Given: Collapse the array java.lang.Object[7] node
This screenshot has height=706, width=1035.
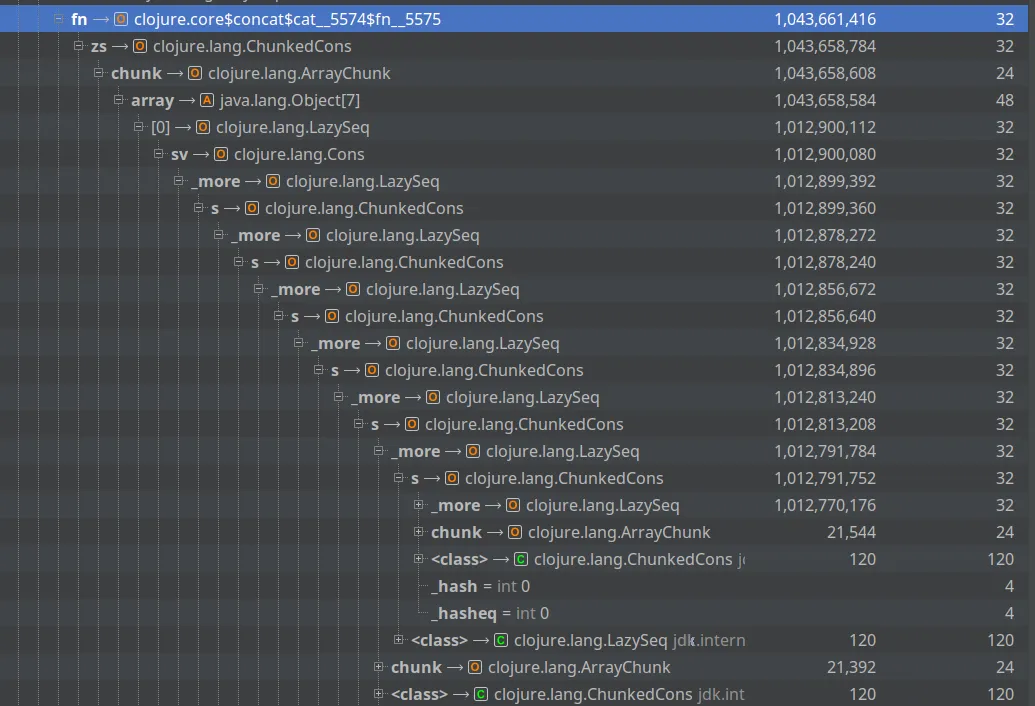Looking at the screenshot, I should 119,100.
